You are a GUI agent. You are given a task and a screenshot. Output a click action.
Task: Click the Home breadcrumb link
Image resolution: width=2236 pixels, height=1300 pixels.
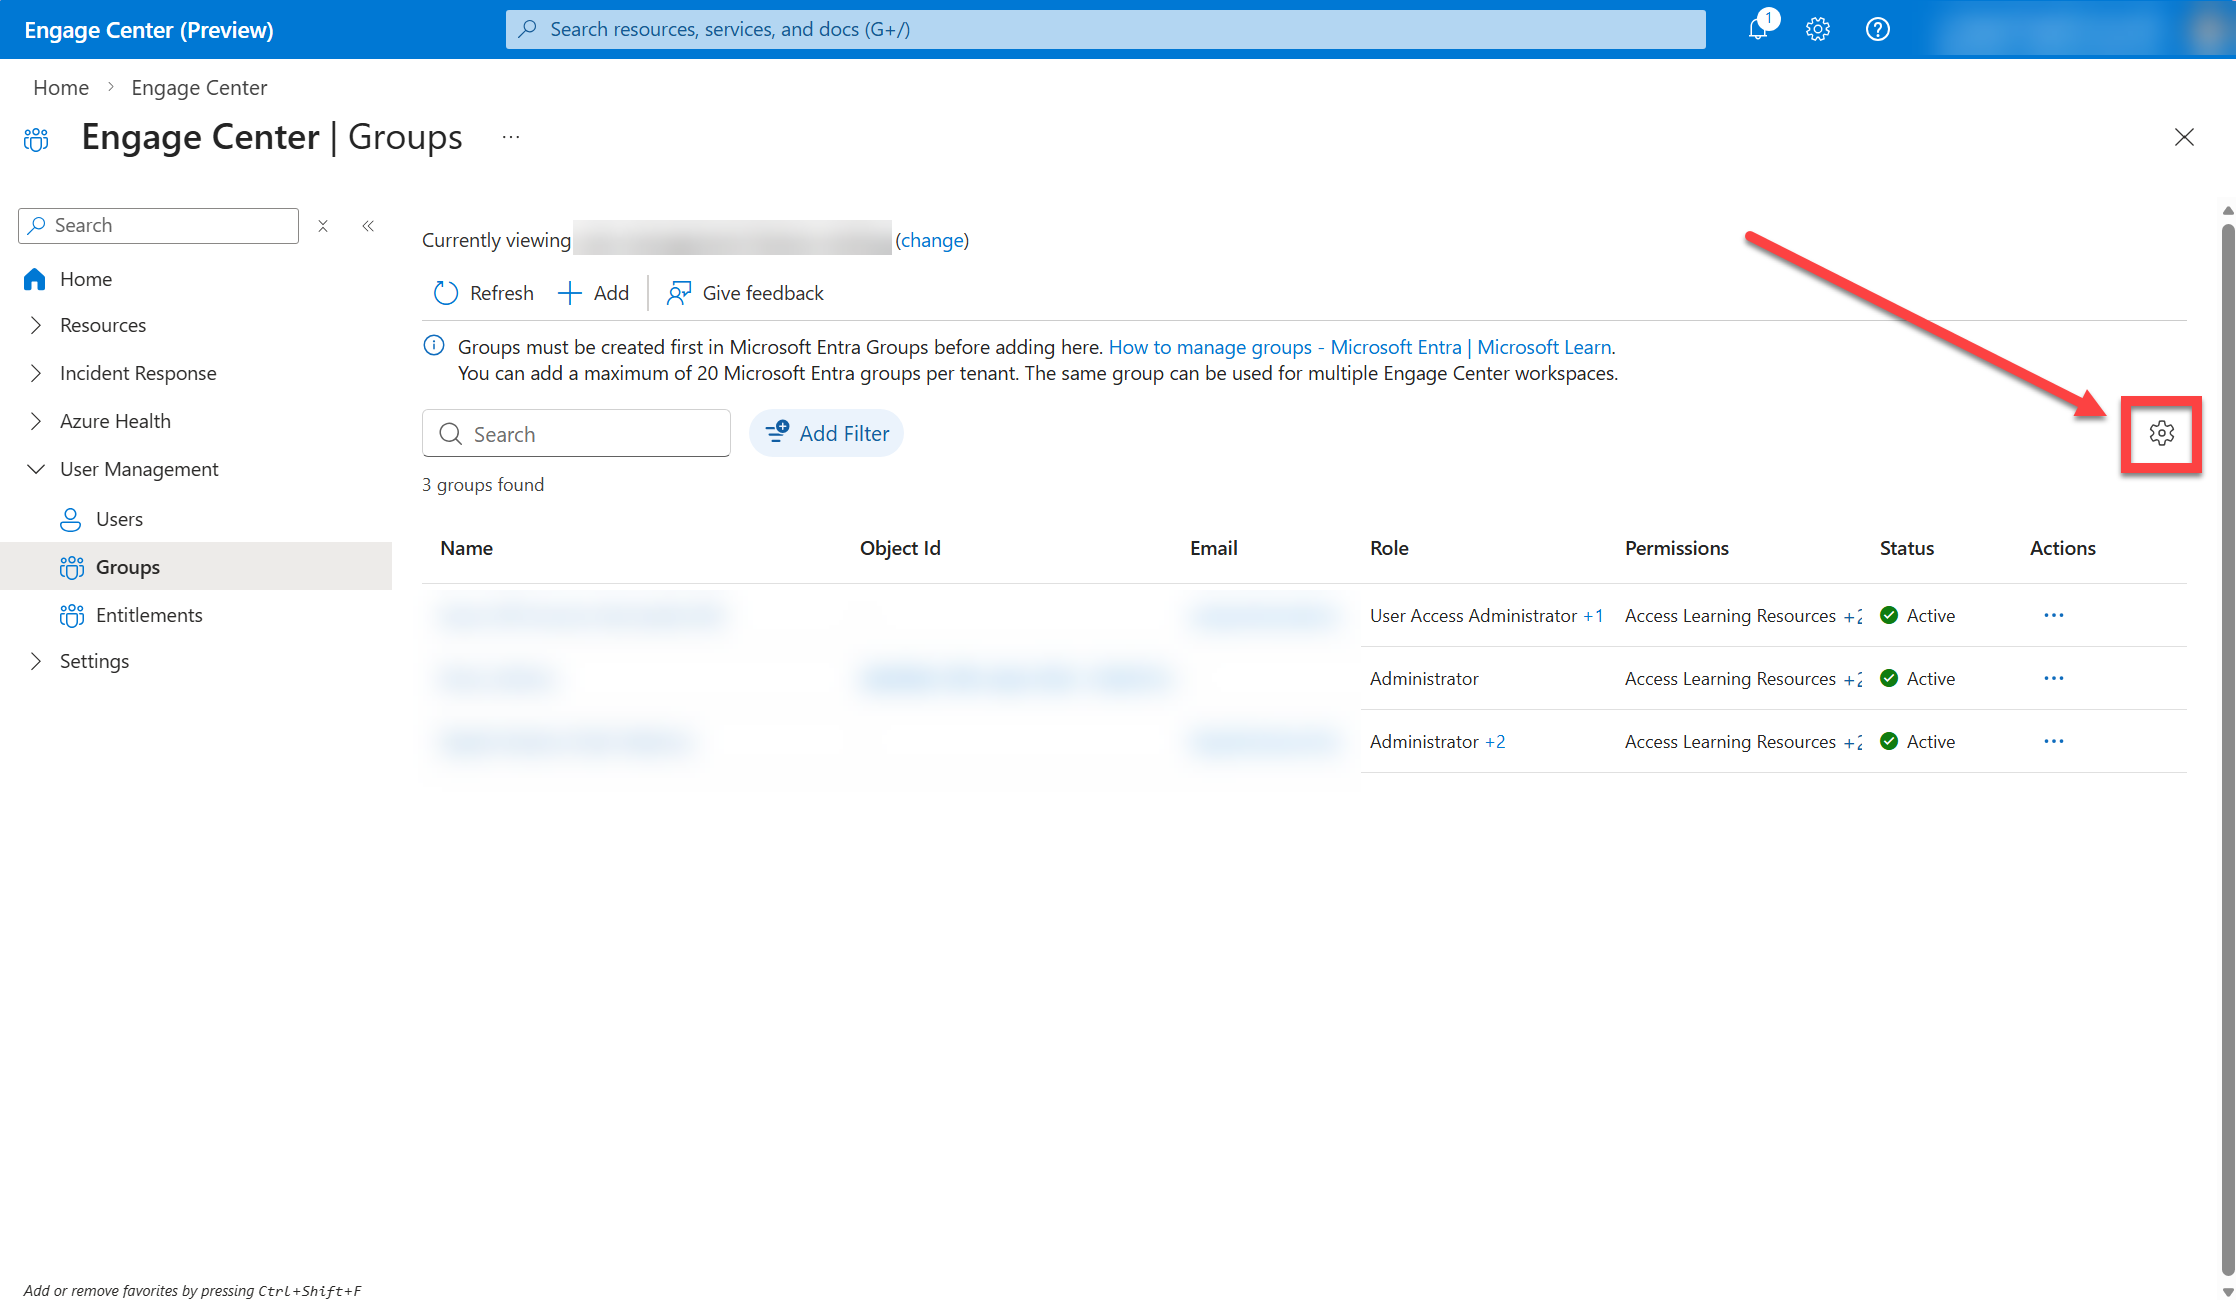[x=61, y=87]
